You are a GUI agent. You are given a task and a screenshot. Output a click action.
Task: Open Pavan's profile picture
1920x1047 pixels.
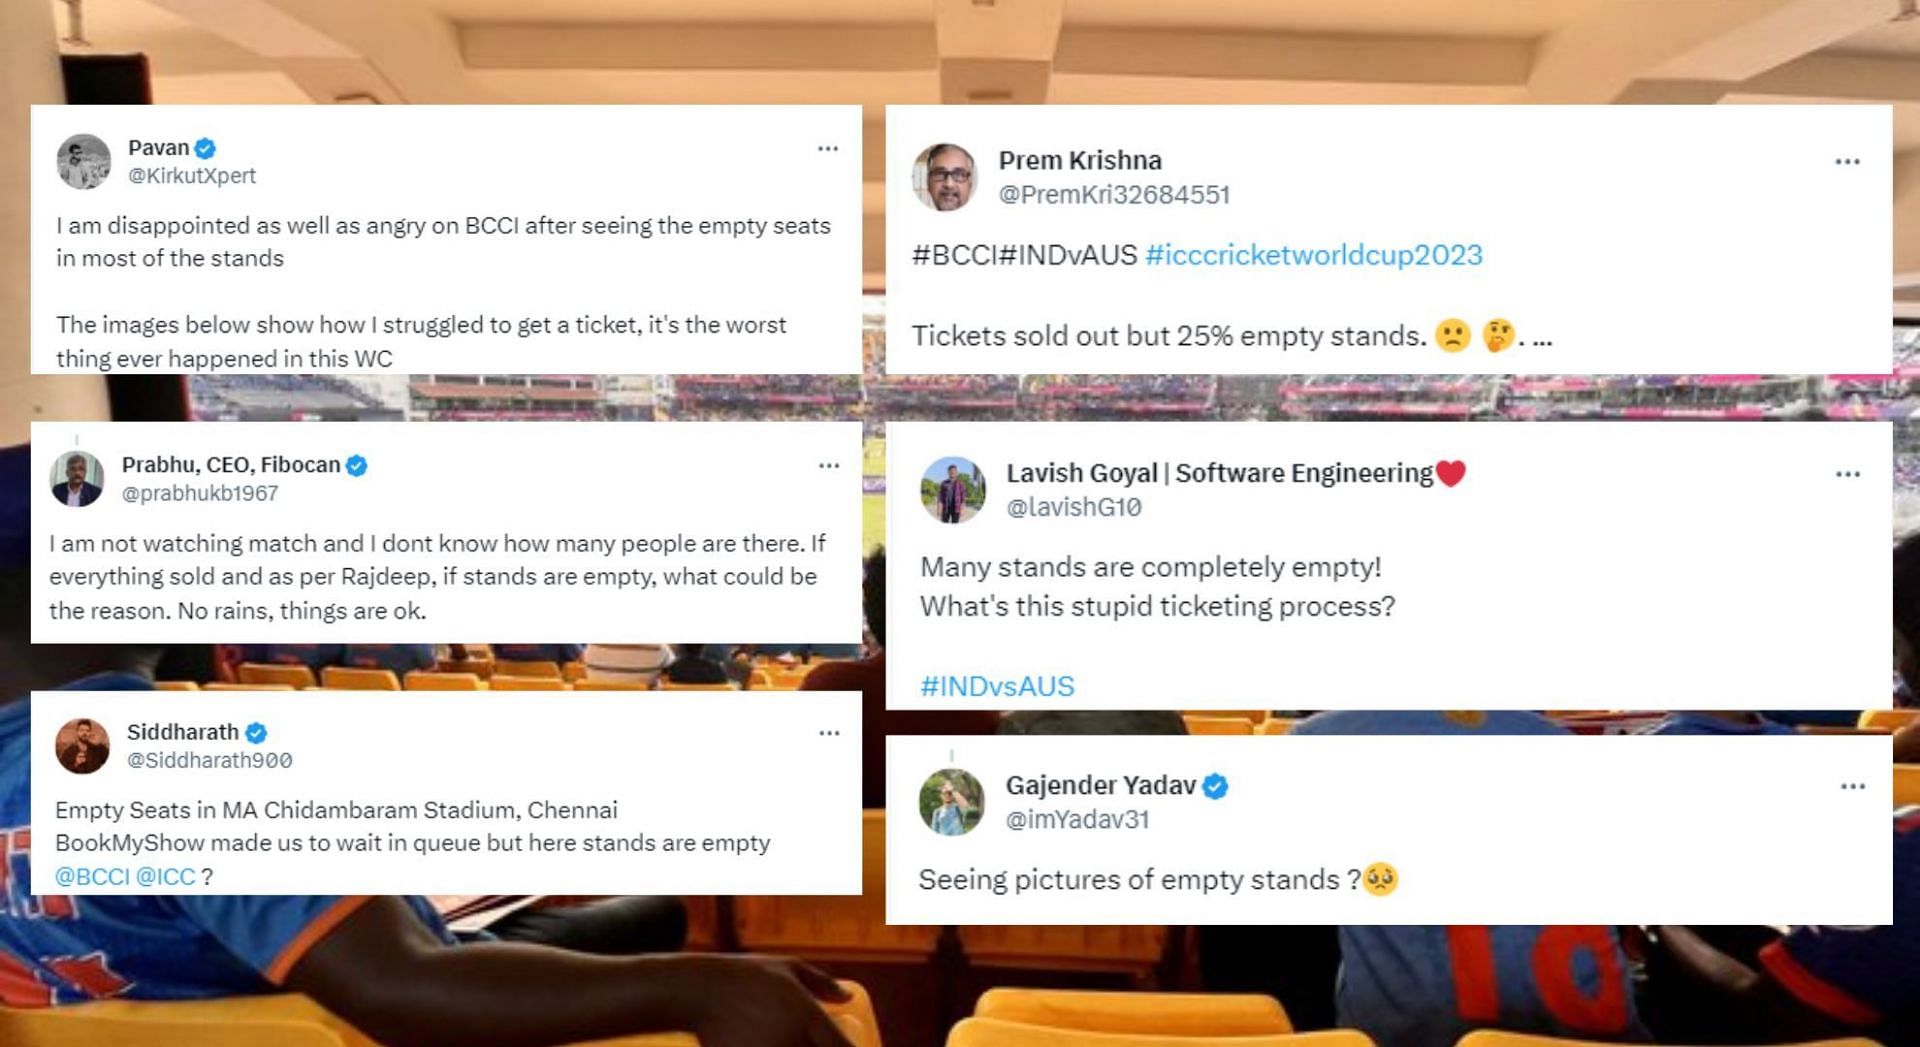coord(83,162)
